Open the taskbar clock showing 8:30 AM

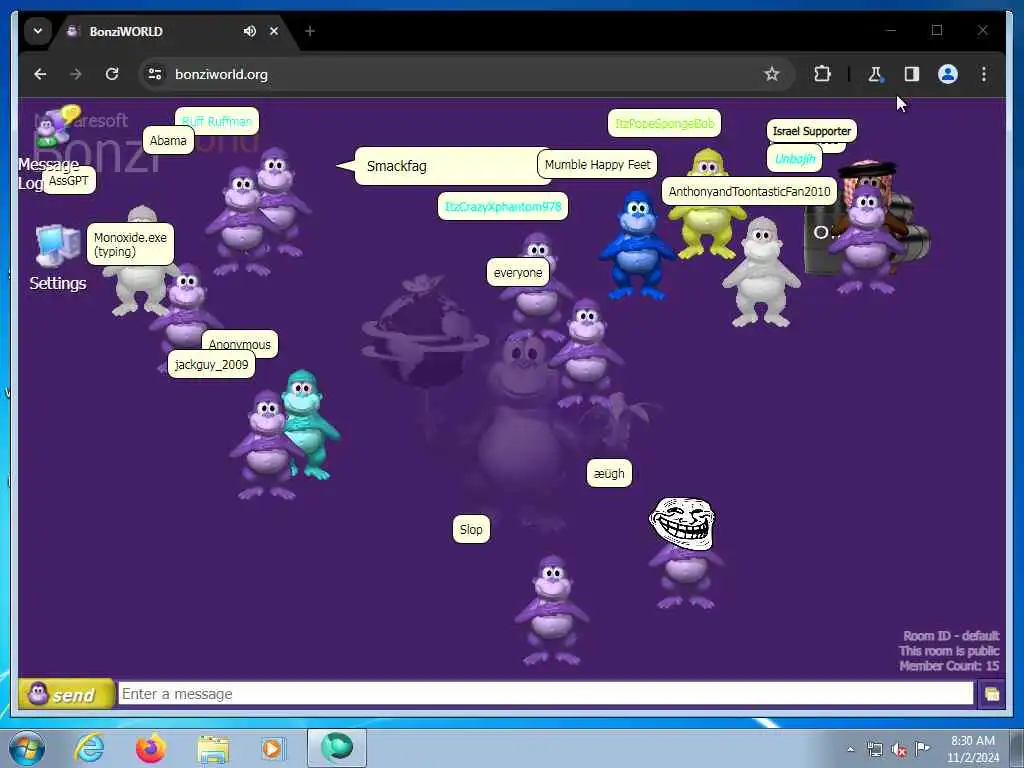973,748
